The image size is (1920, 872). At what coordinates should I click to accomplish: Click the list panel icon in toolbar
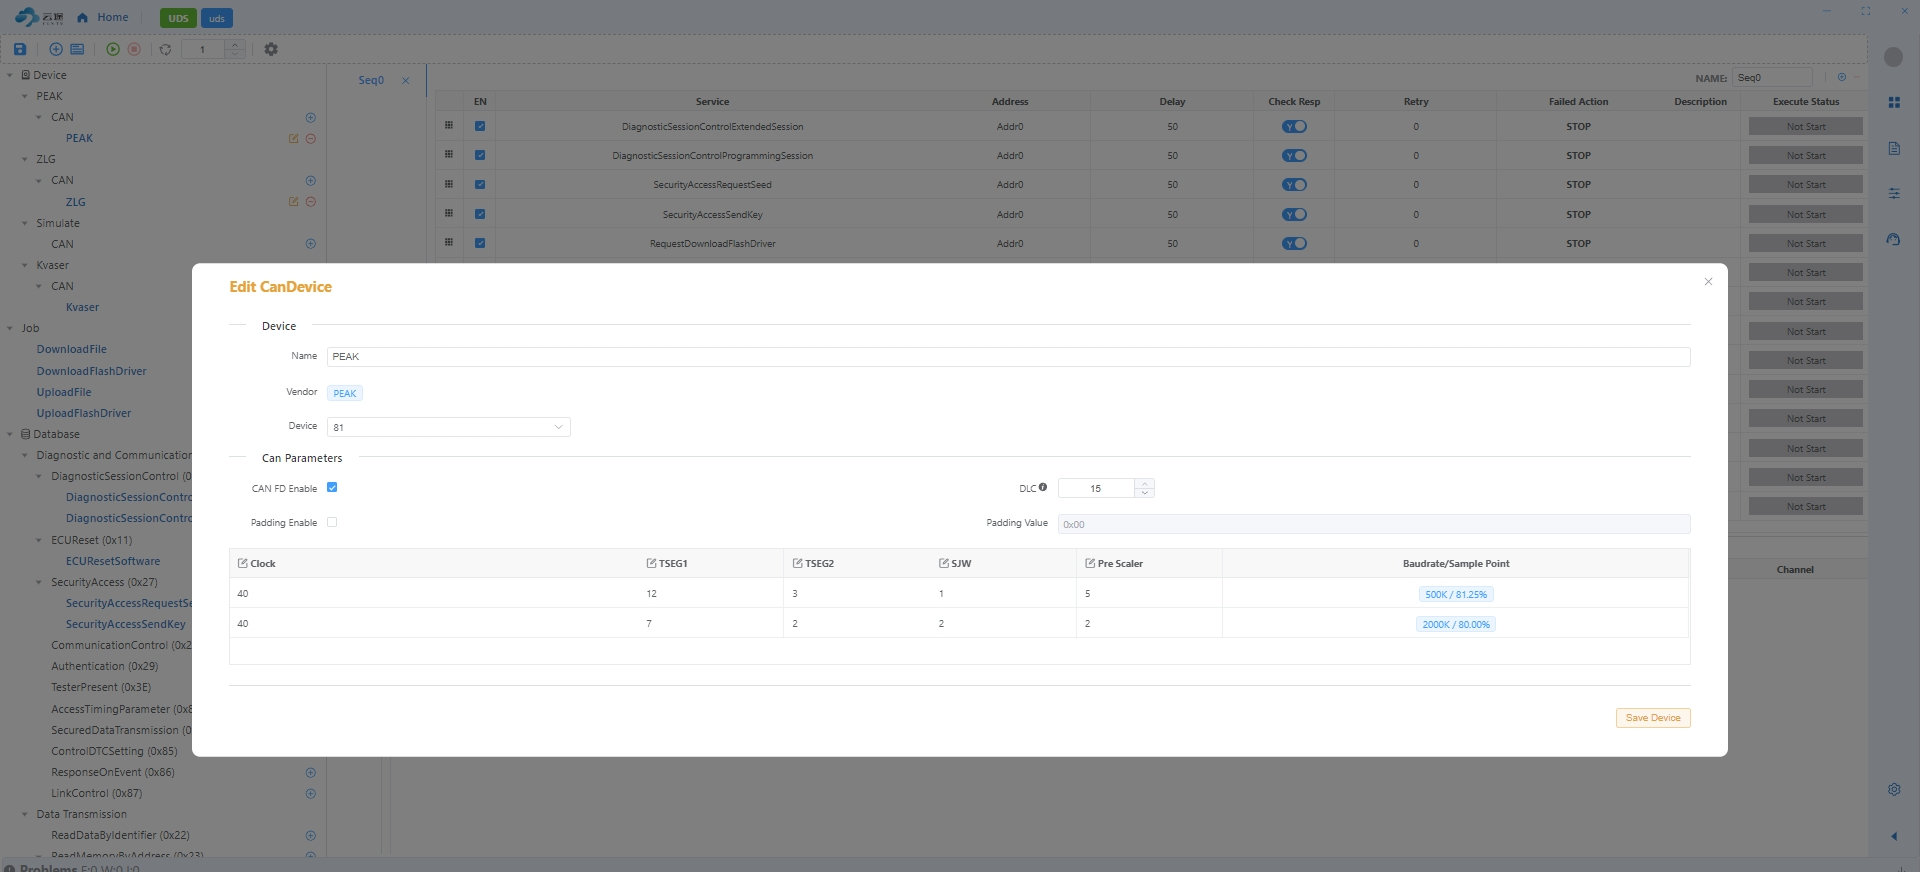pos(77,49)
